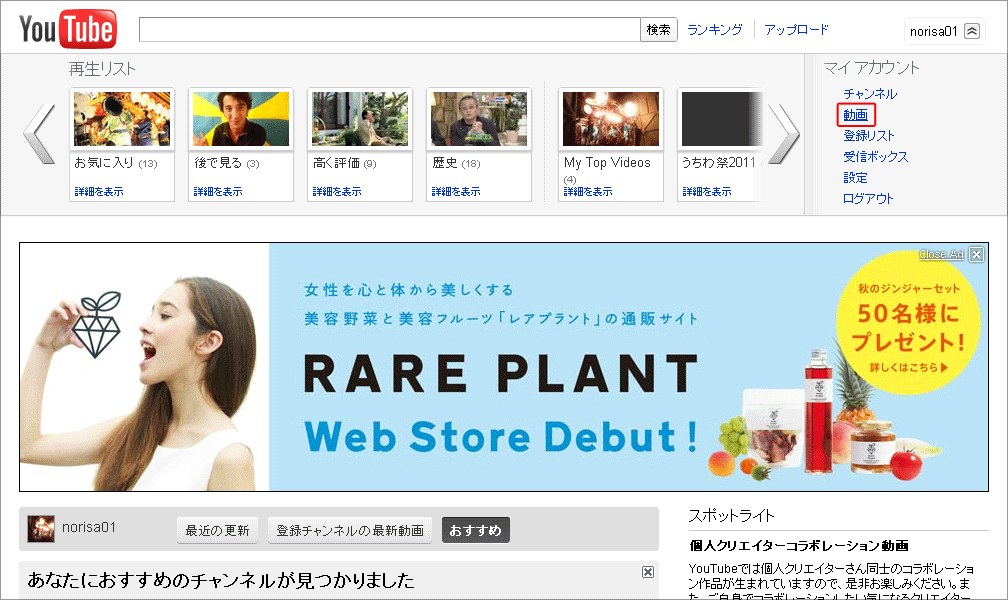The height and width of the screenshot is (600, 1008).
Task: Click the Close Ad text link
Action: click(941, 254)
